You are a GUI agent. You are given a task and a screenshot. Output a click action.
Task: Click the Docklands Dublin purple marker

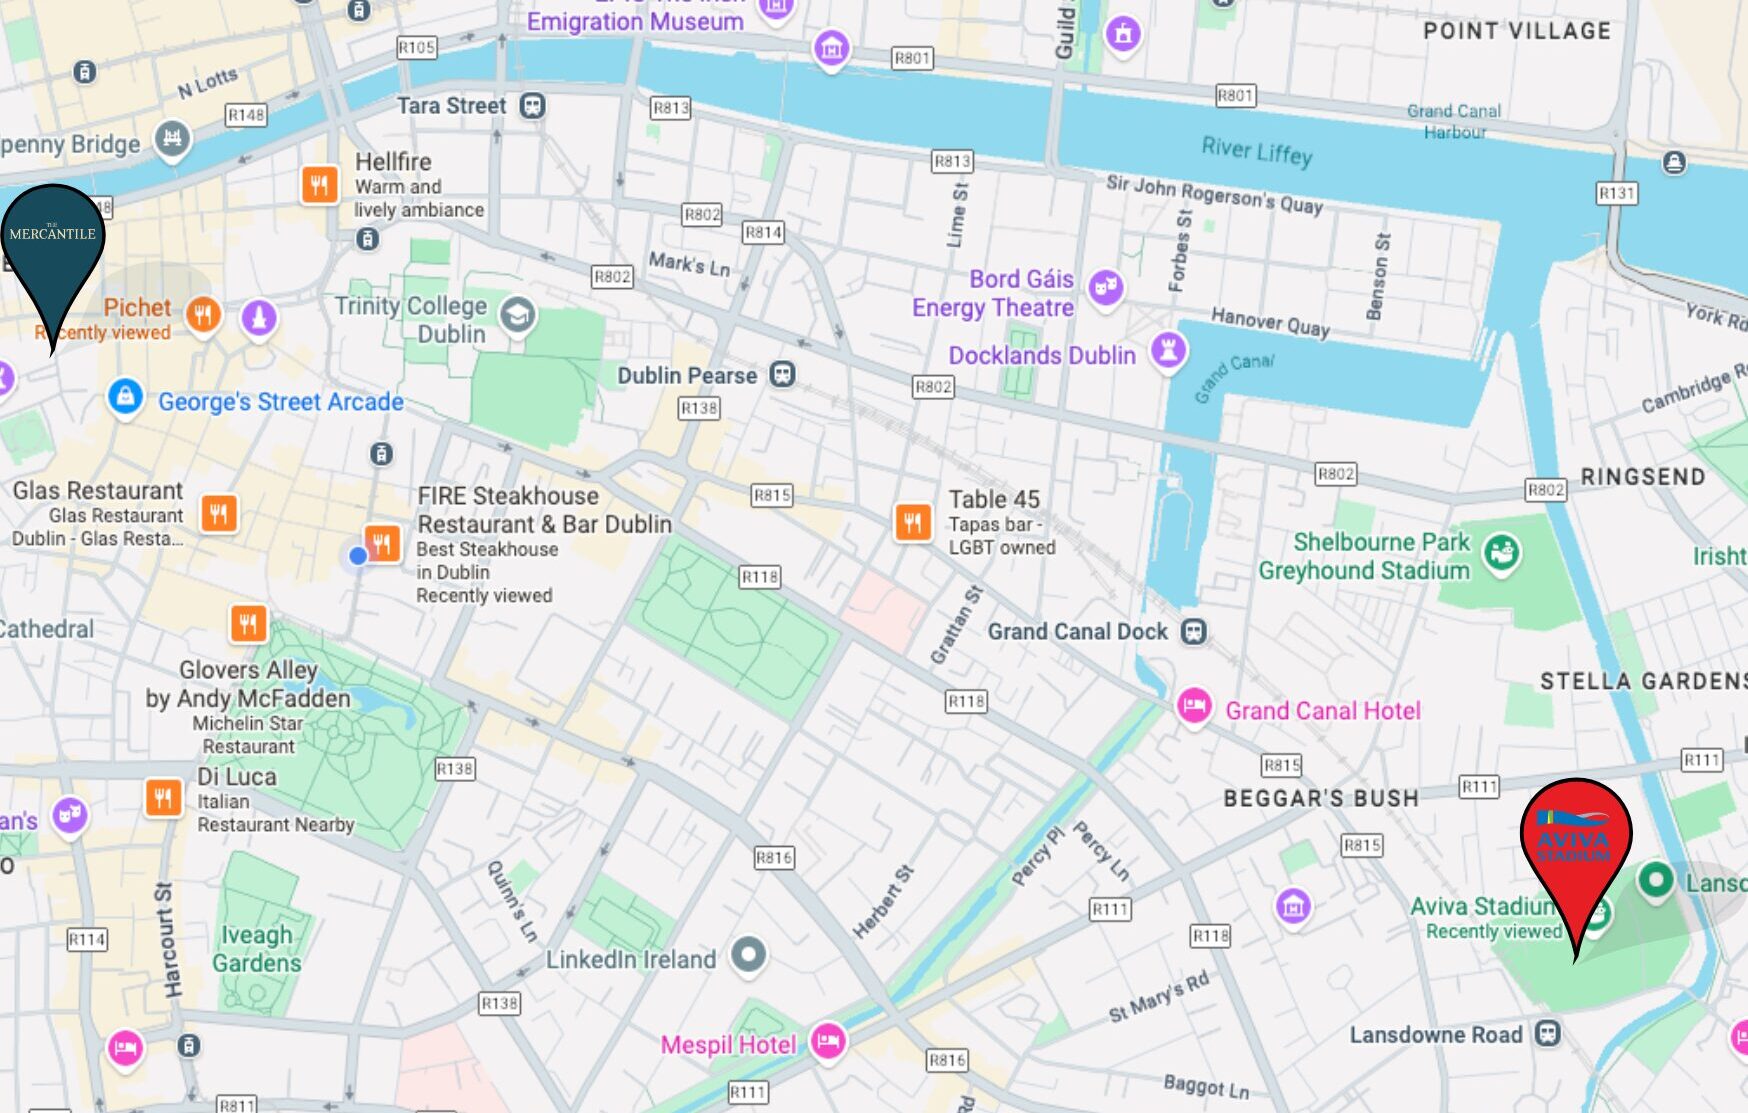tap(1168, 350)
